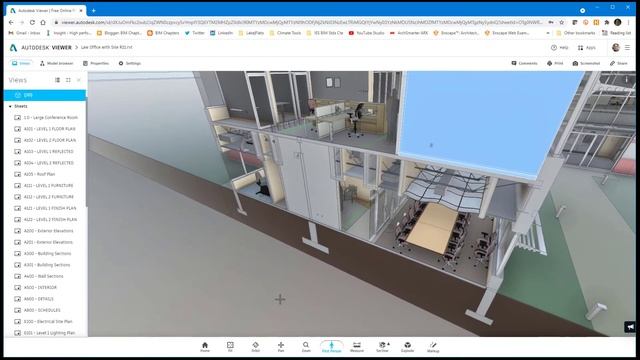Open the LinkedIn bookmark
The height and width of the screenshot is (360, 640).
click(x=221, y=33)
